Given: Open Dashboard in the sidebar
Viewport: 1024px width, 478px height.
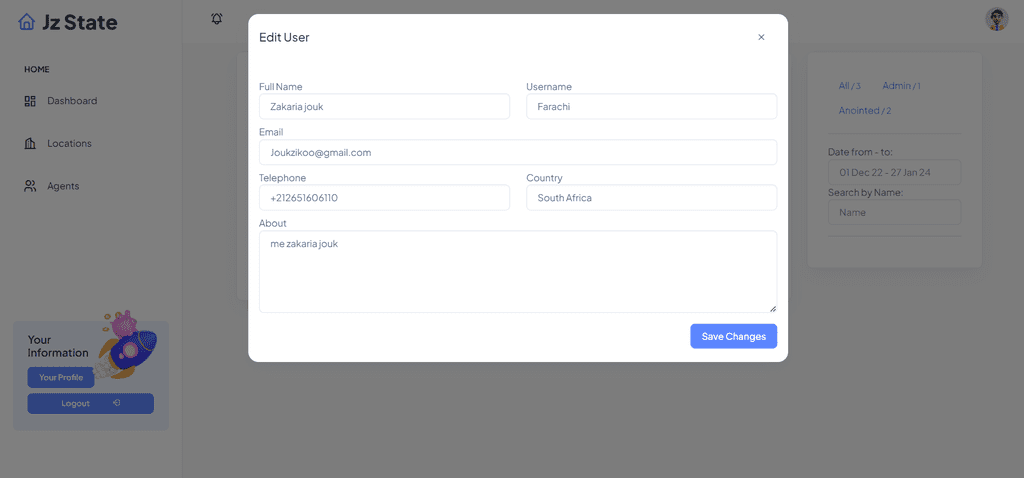Looking at the screenshot, I should (x=72, y=101).
